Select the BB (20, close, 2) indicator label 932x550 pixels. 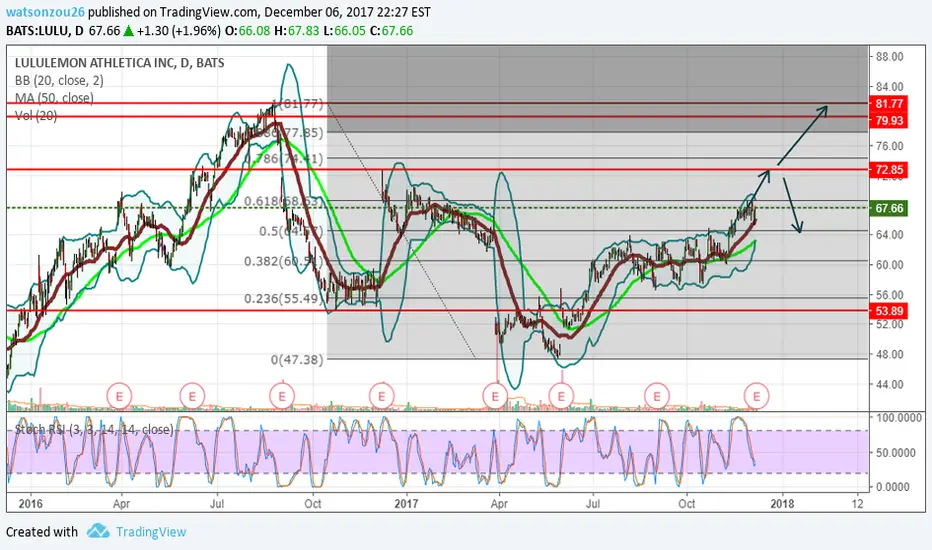[x=59, y=80]
